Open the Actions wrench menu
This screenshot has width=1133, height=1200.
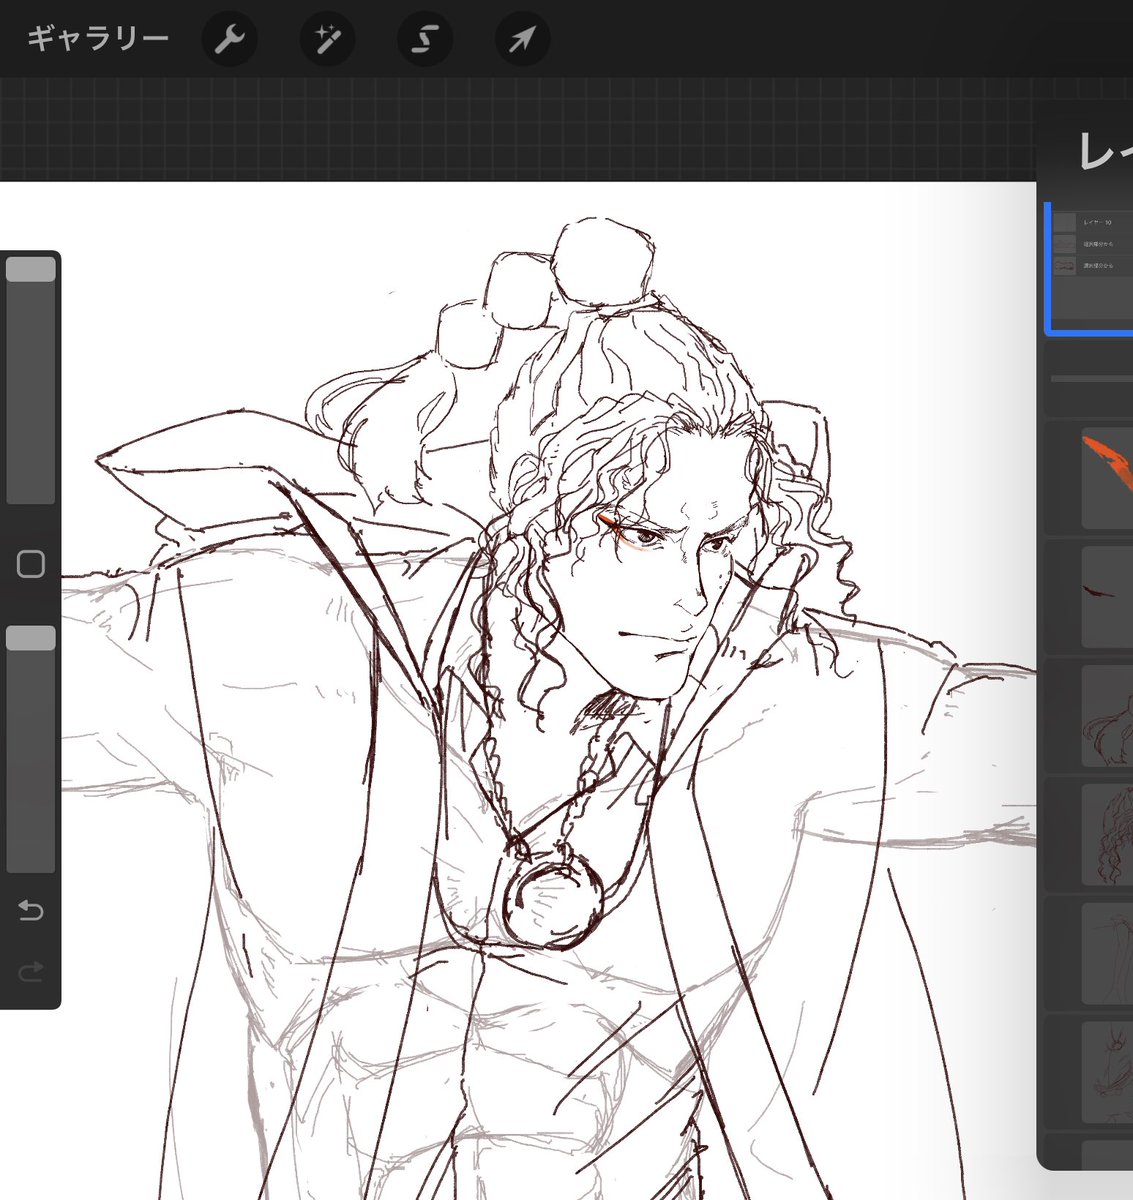[229, 40]
